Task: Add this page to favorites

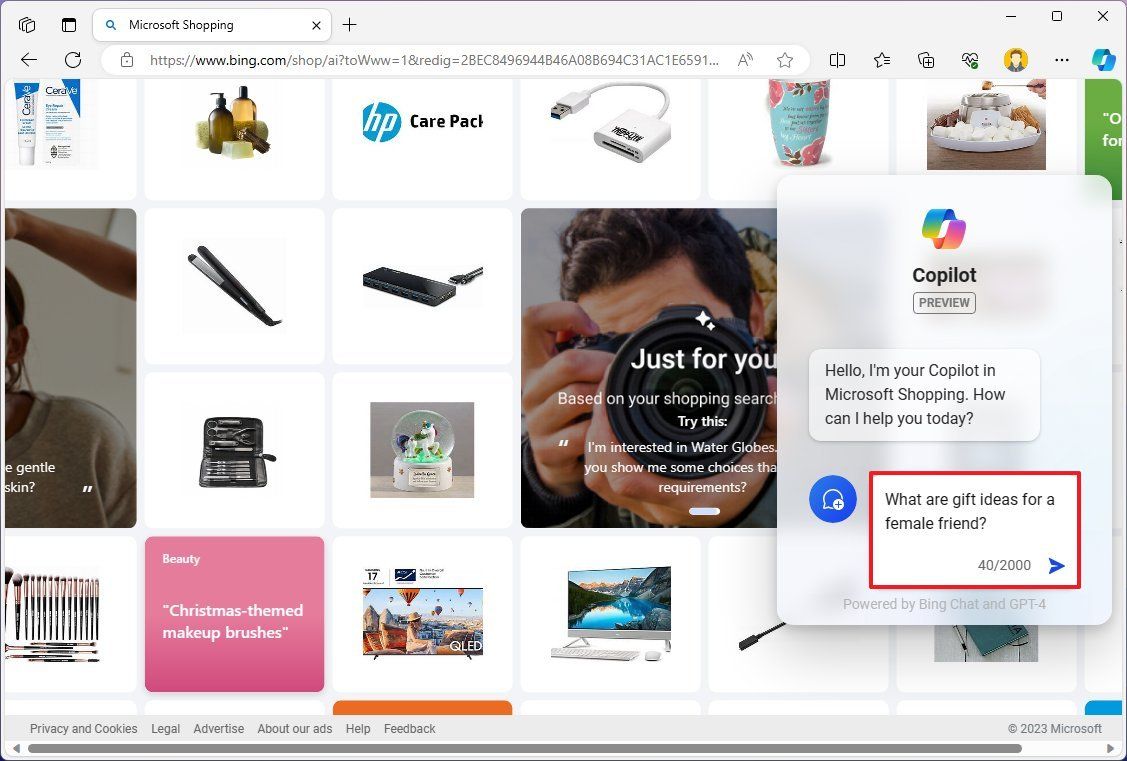Action: [x=786, y=60]
